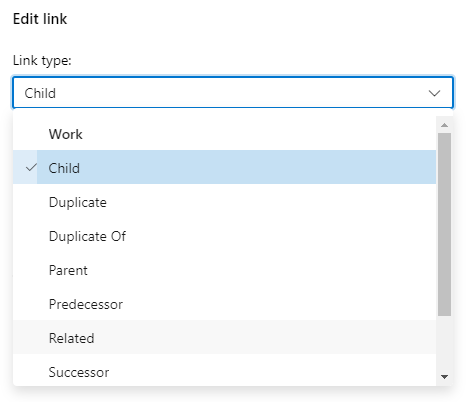Collapse the Link type dropdown chevron
This screenshot has width=468, height=402.
point(434,93)
